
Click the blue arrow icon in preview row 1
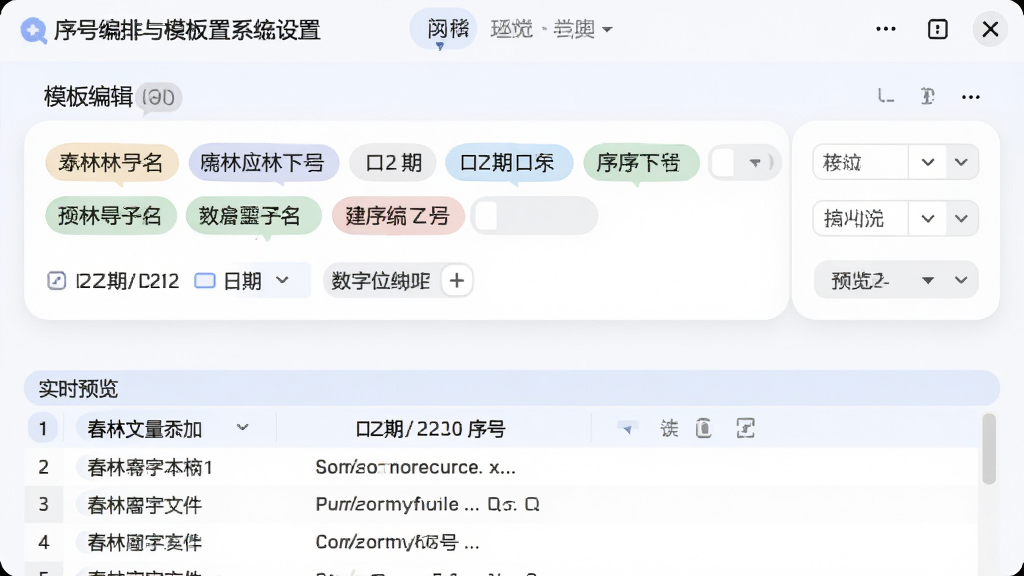627,428
